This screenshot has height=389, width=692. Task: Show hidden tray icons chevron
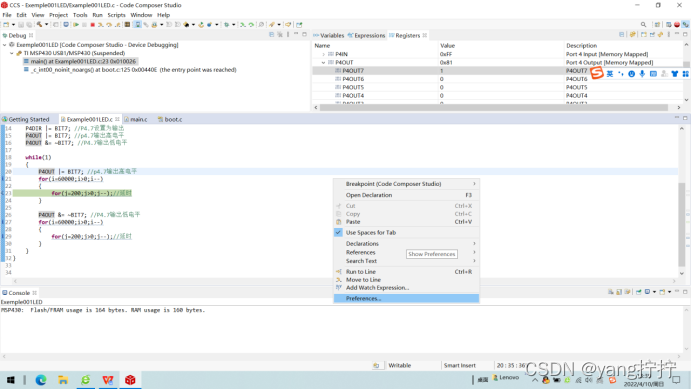(x=535, y=380)
